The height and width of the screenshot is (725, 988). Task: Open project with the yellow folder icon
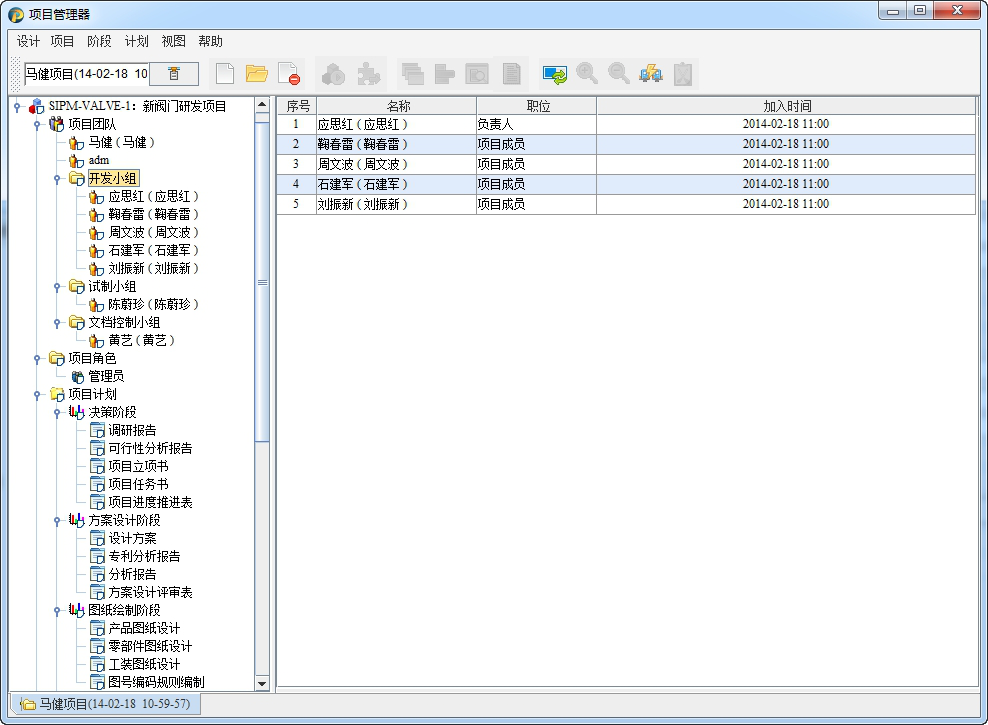[256, 74]
